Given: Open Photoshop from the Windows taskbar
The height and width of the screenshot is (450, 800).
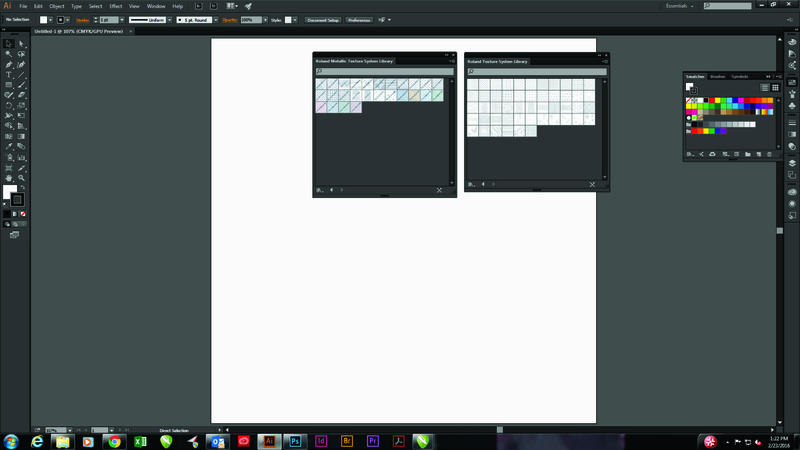Looking at the screenshot, I should coord(295,441).
